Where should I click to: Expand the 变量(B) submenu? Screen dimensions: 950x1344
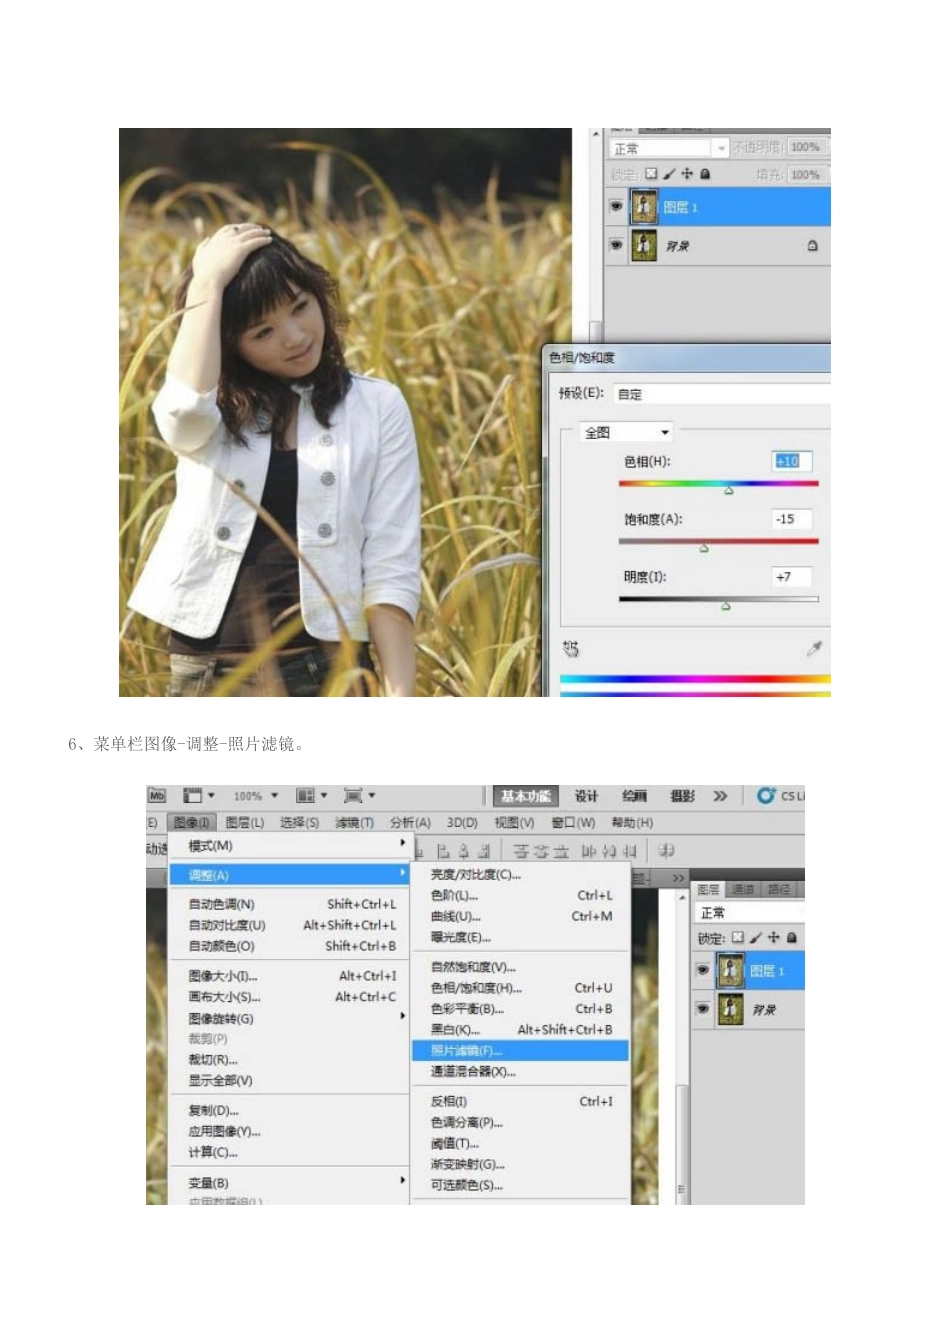click(289, 1182)
